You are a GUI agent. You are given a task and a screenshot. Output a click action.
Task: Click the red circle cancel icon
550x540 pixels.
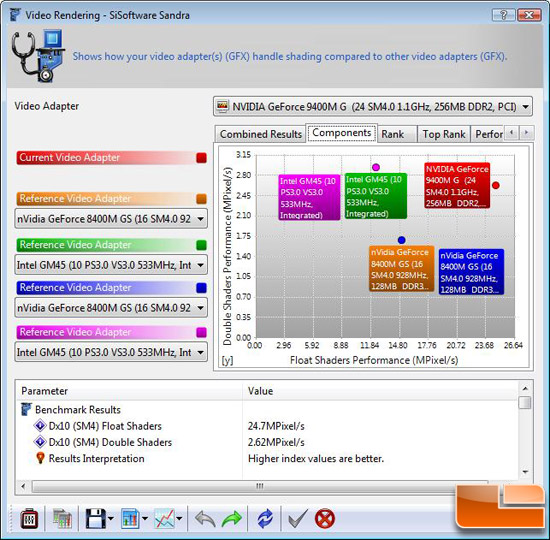pyautogui.click(x=325, y=519)
